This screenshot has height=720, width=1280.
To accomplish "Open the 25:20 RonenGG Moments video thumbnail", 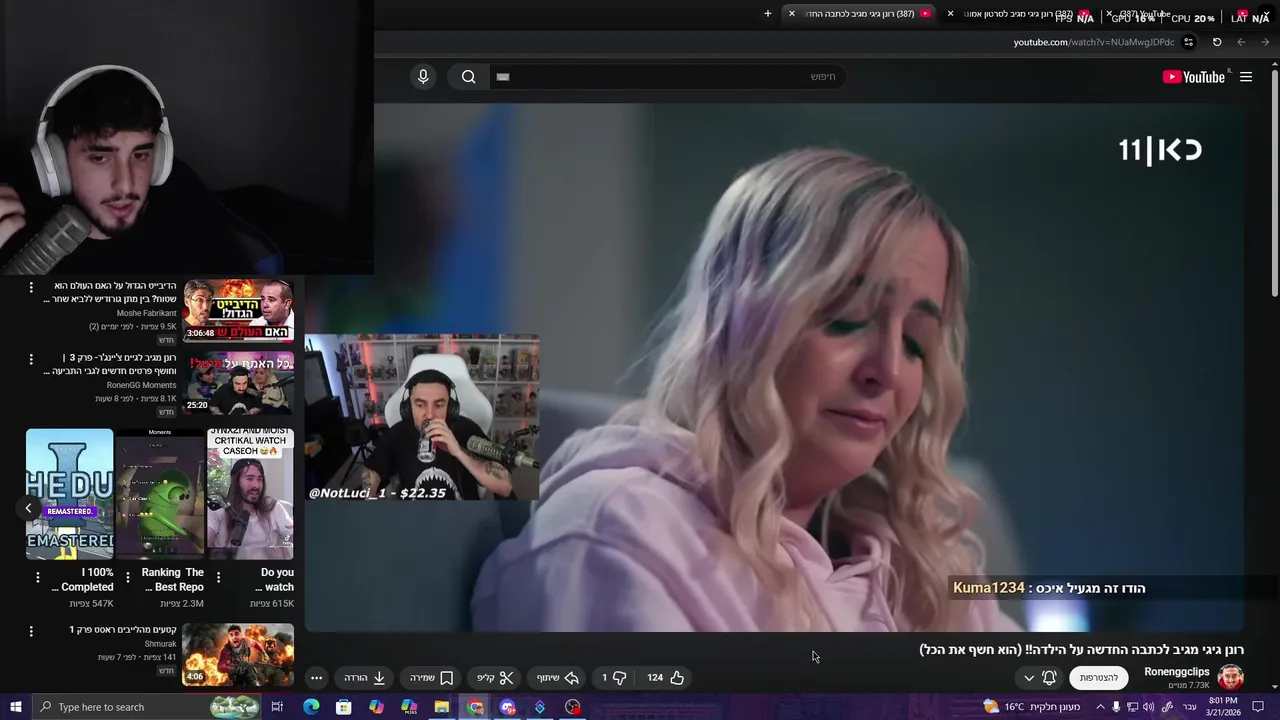I will (238, 383).
